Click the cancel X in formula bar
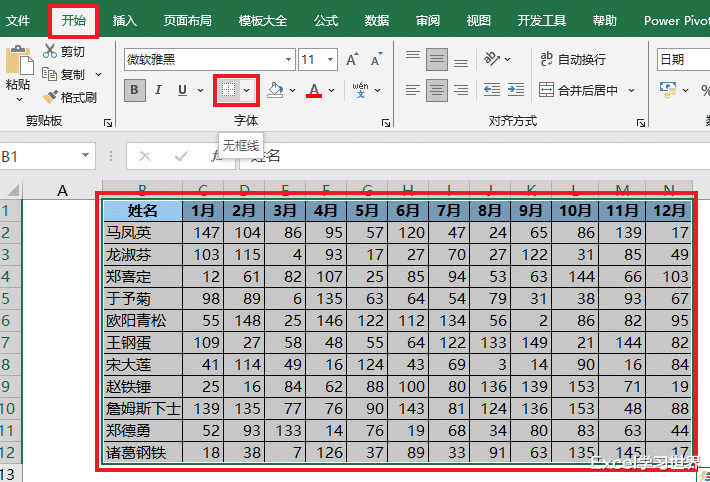710x482 pixels. (145, 156)
